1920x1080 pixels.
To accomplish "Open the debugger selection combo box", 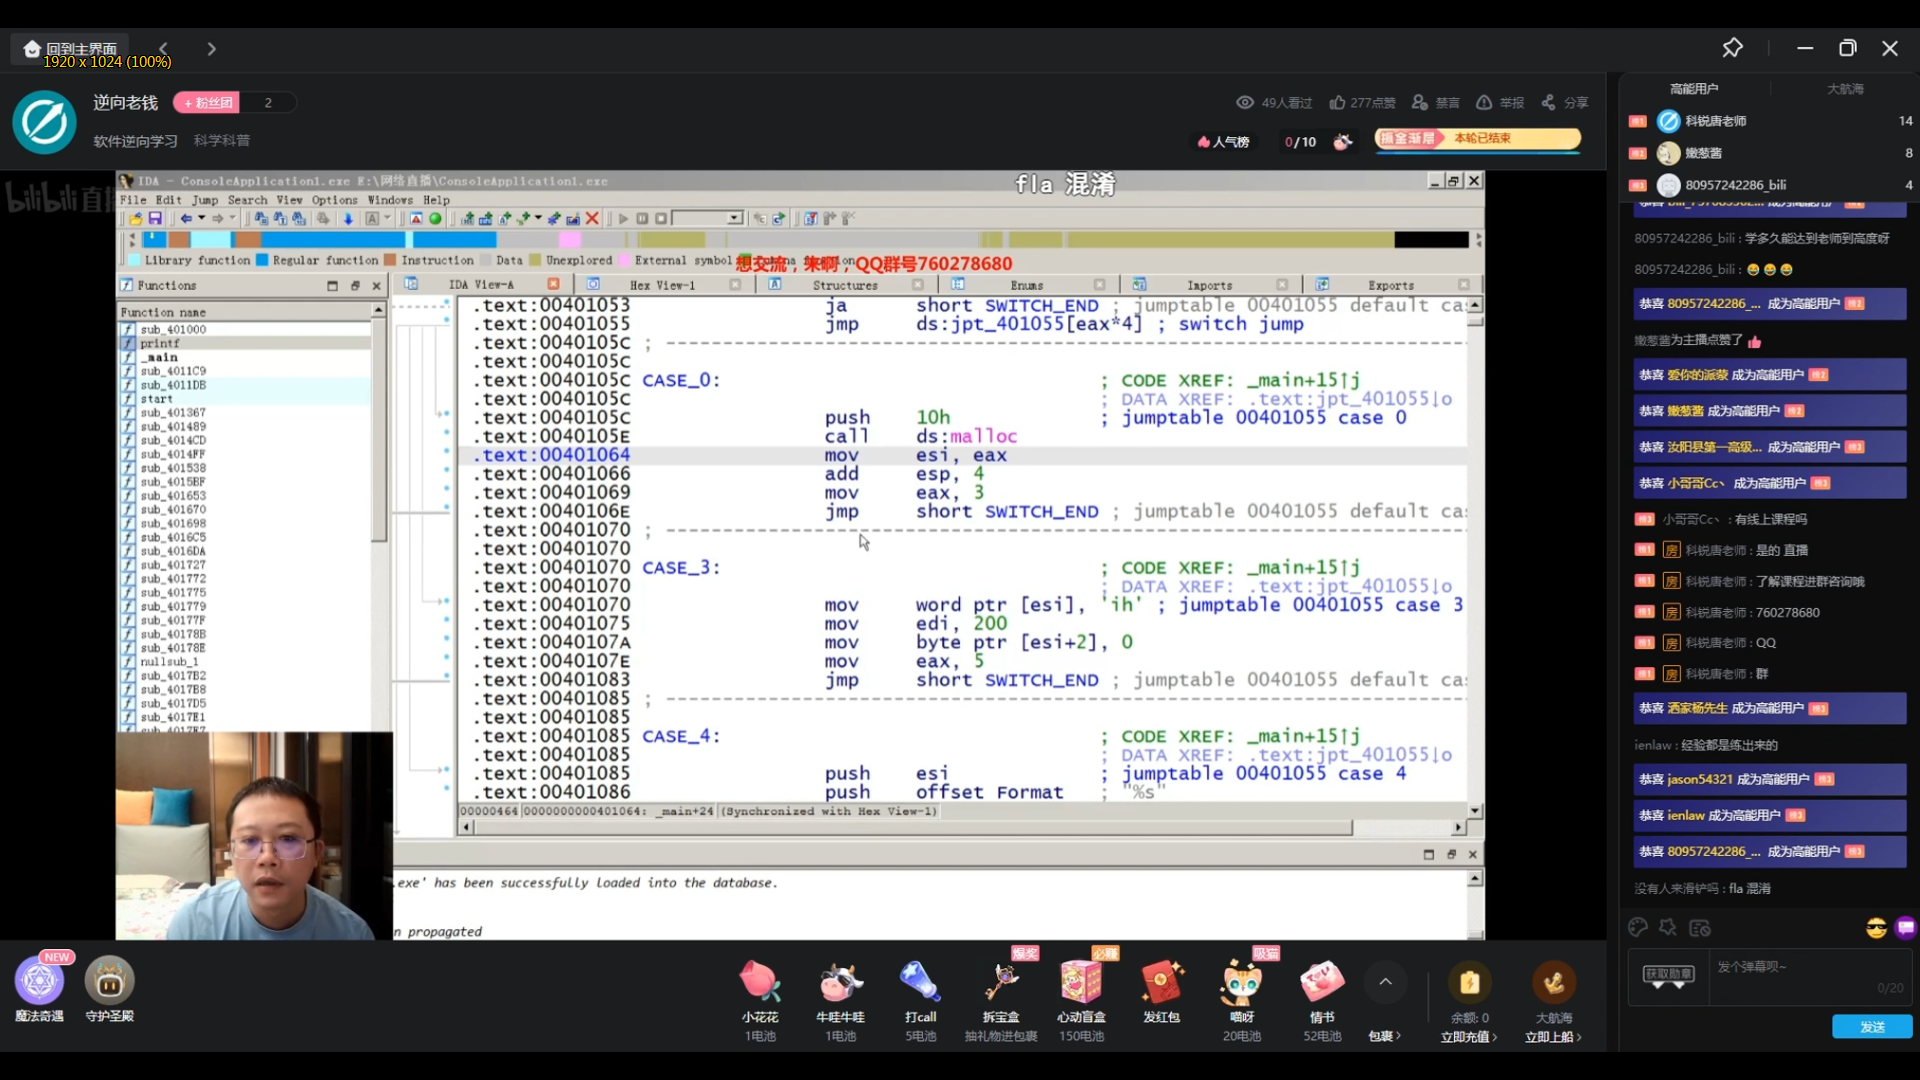I will point(707,218).
